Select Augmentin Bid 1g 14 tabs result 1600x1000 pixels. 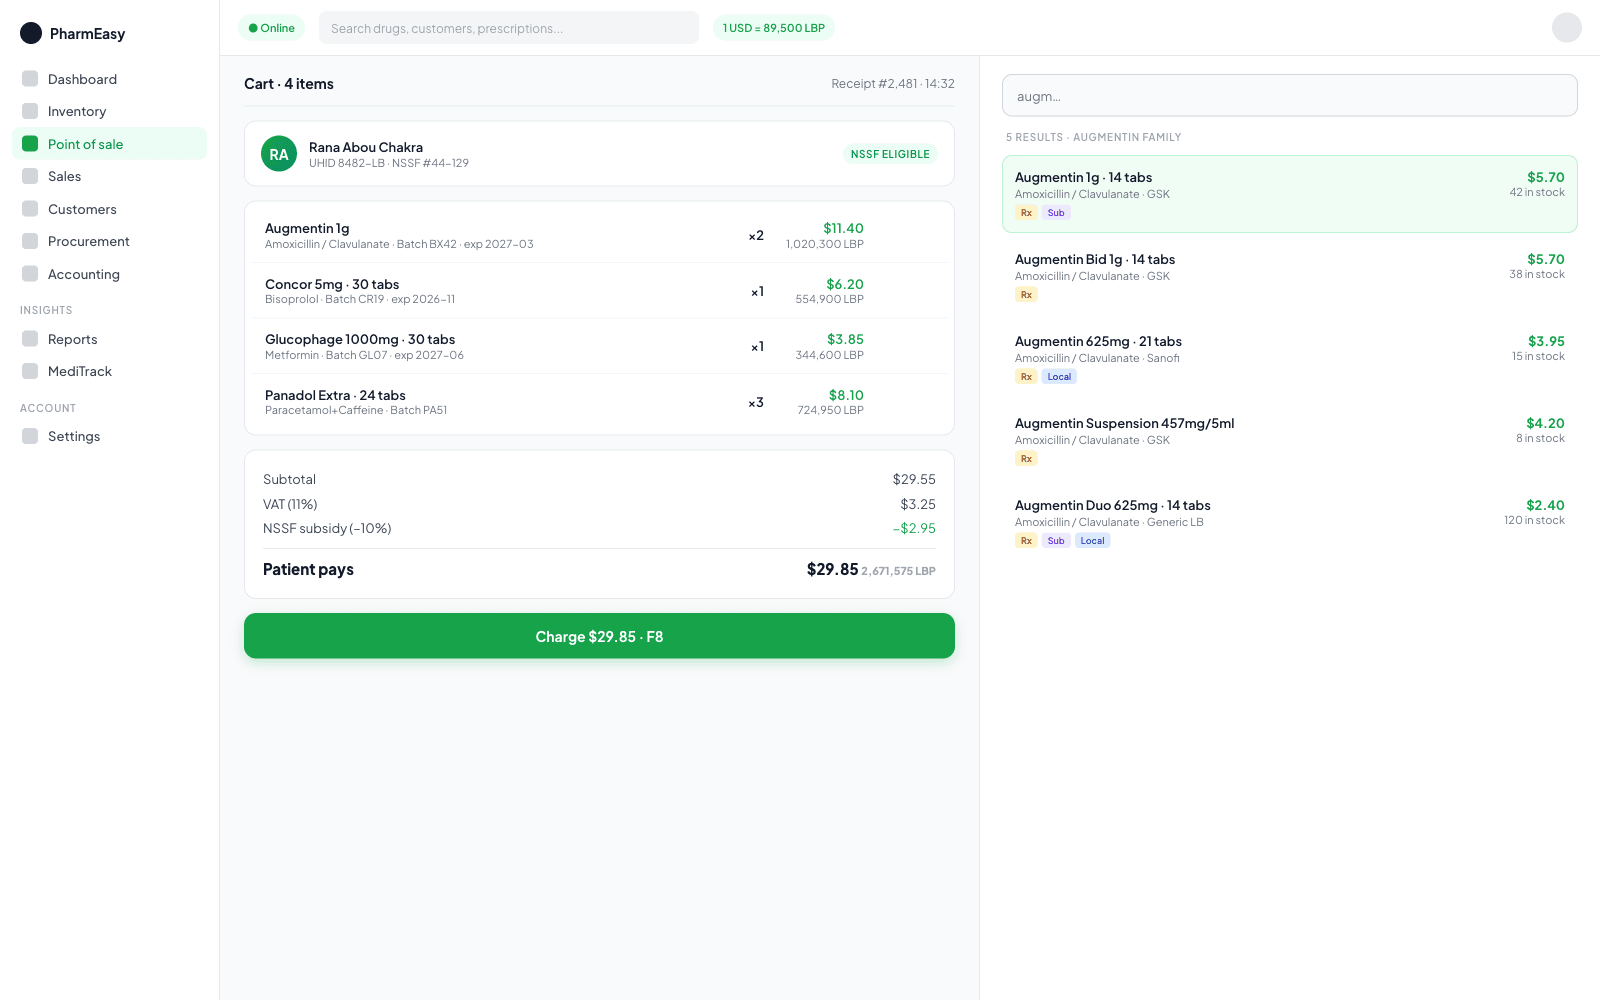click(1290, 276)
